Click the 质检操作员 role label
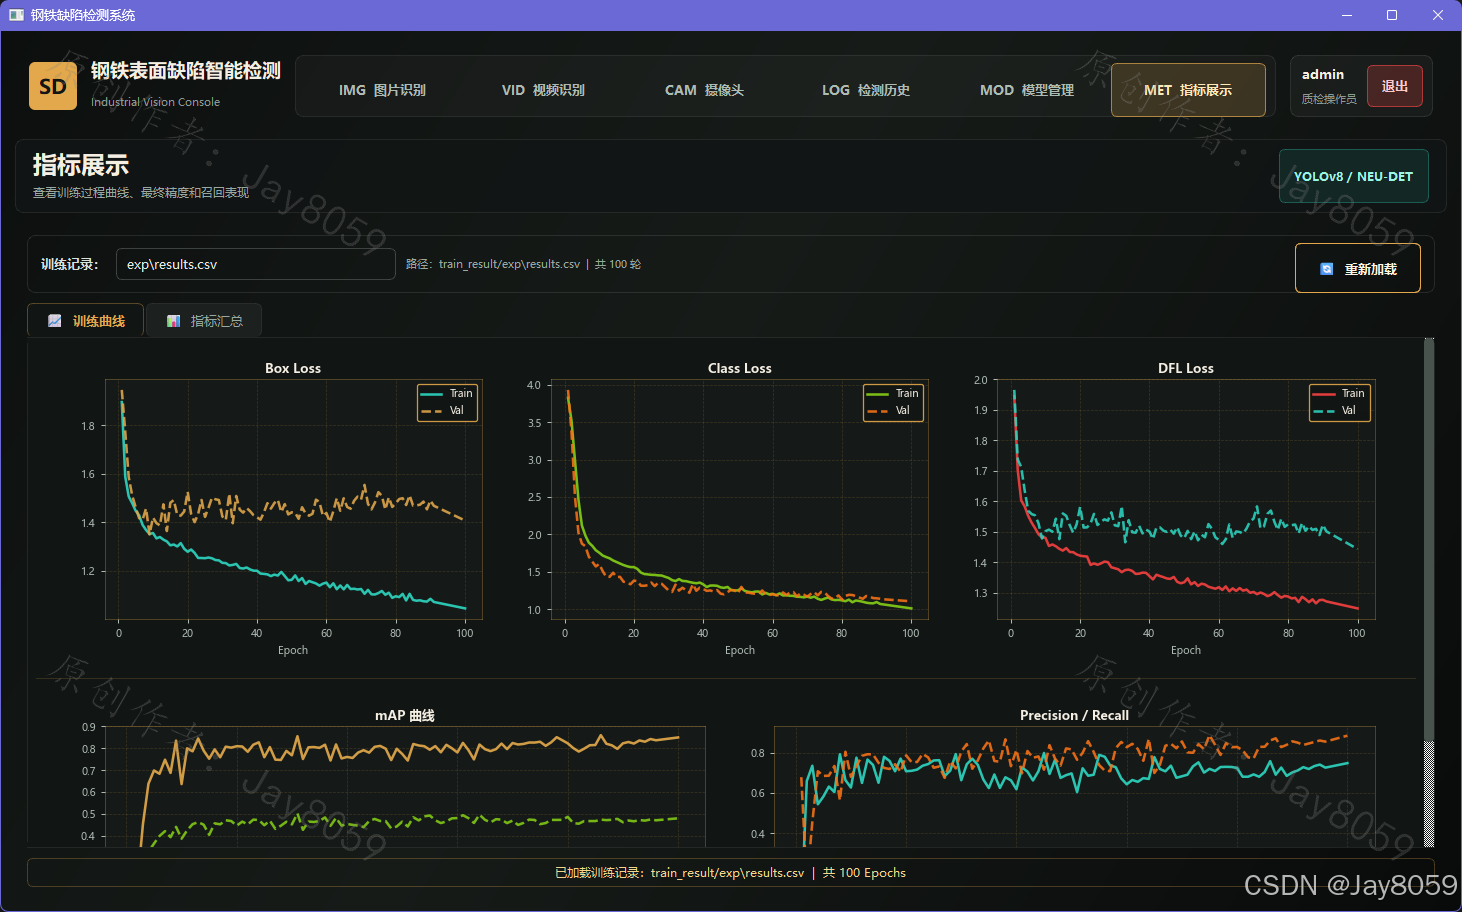Screen dimensions: 1462x912 1329,99
